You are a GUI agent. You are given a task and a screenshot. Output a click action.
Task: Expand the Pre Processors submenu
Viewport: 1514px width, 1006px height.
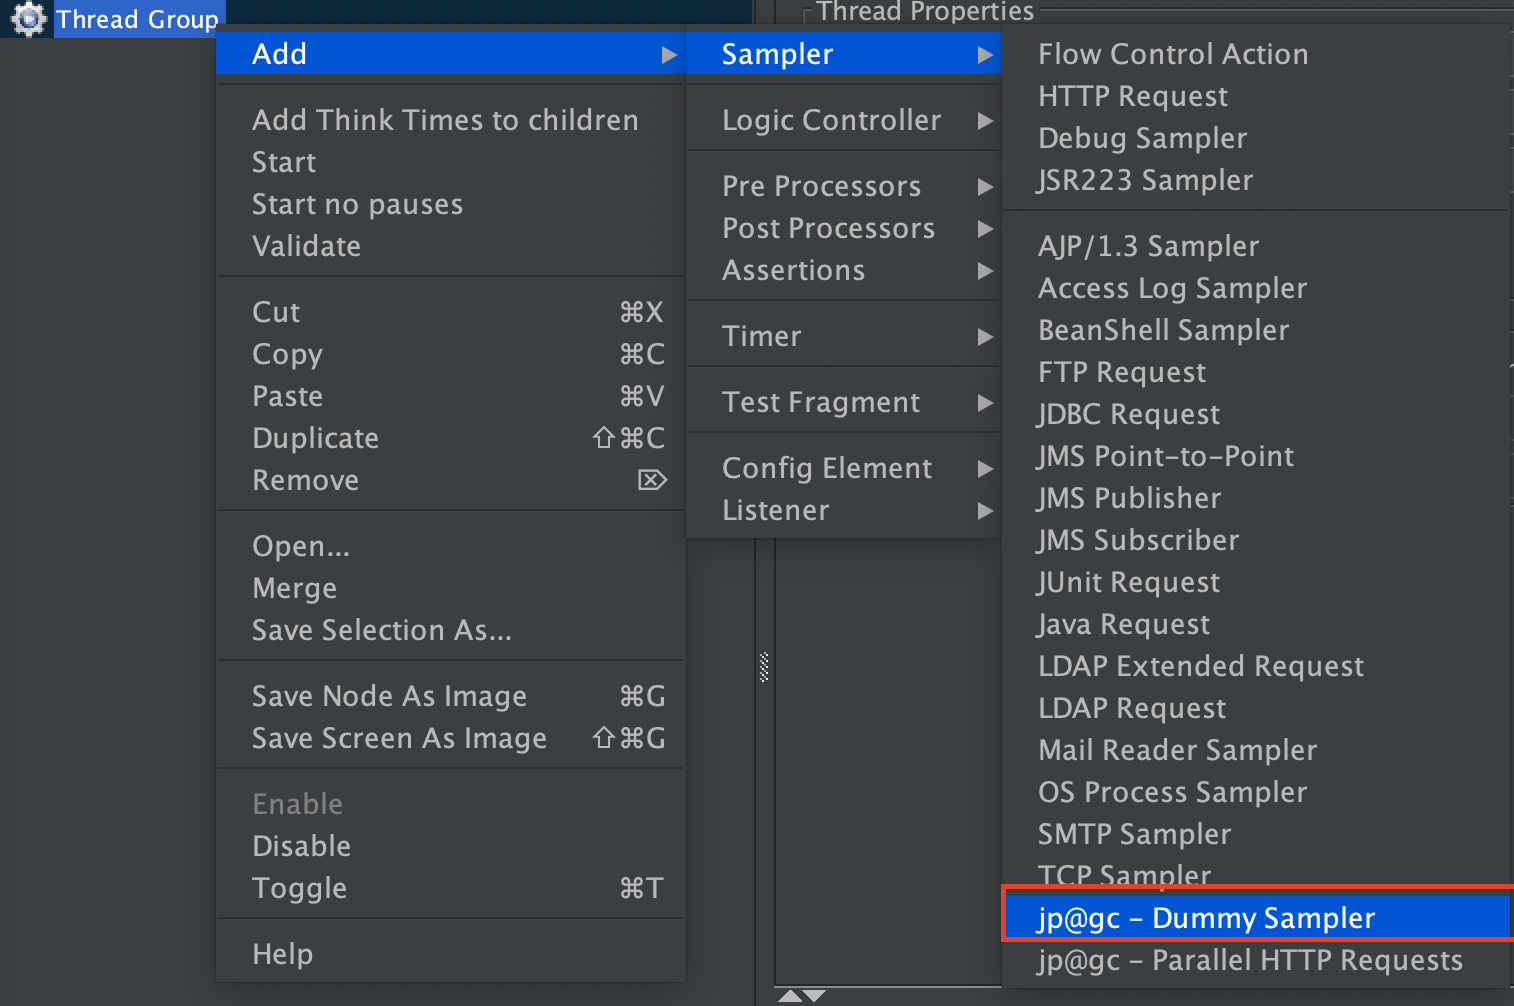pyautogui.click(x=844, y=186)
